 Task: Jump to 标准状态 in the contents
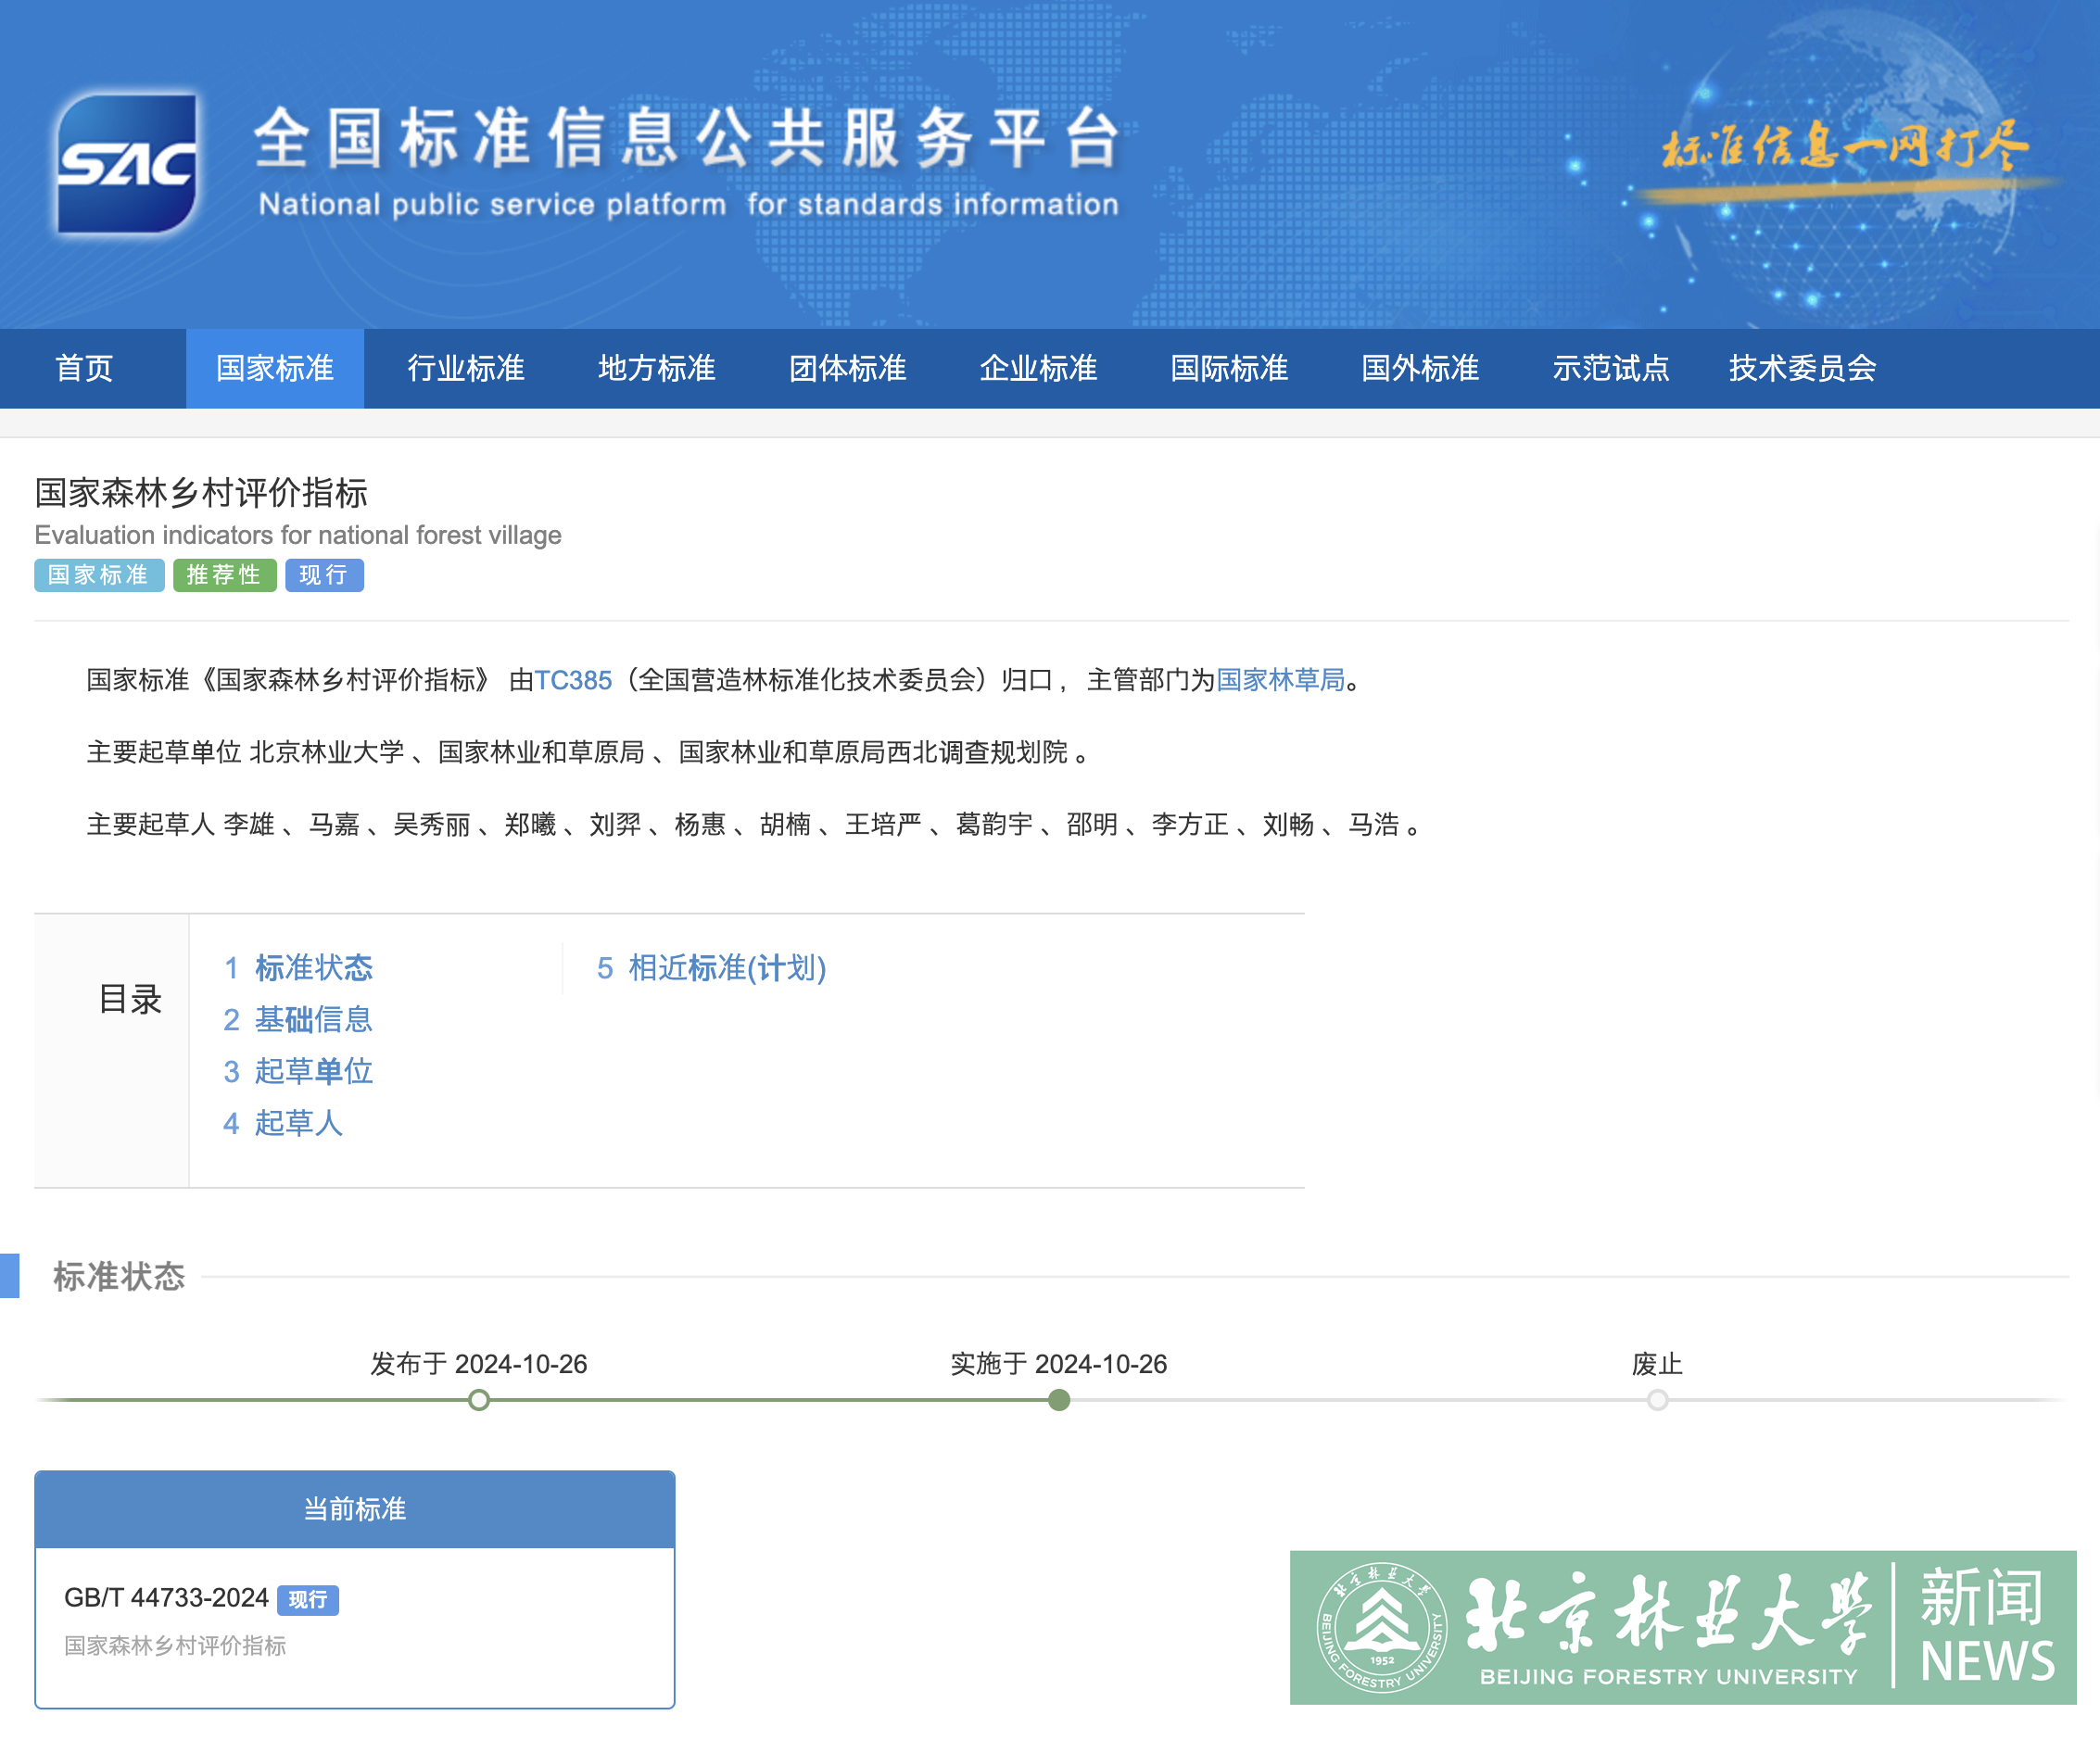(312, 967)
